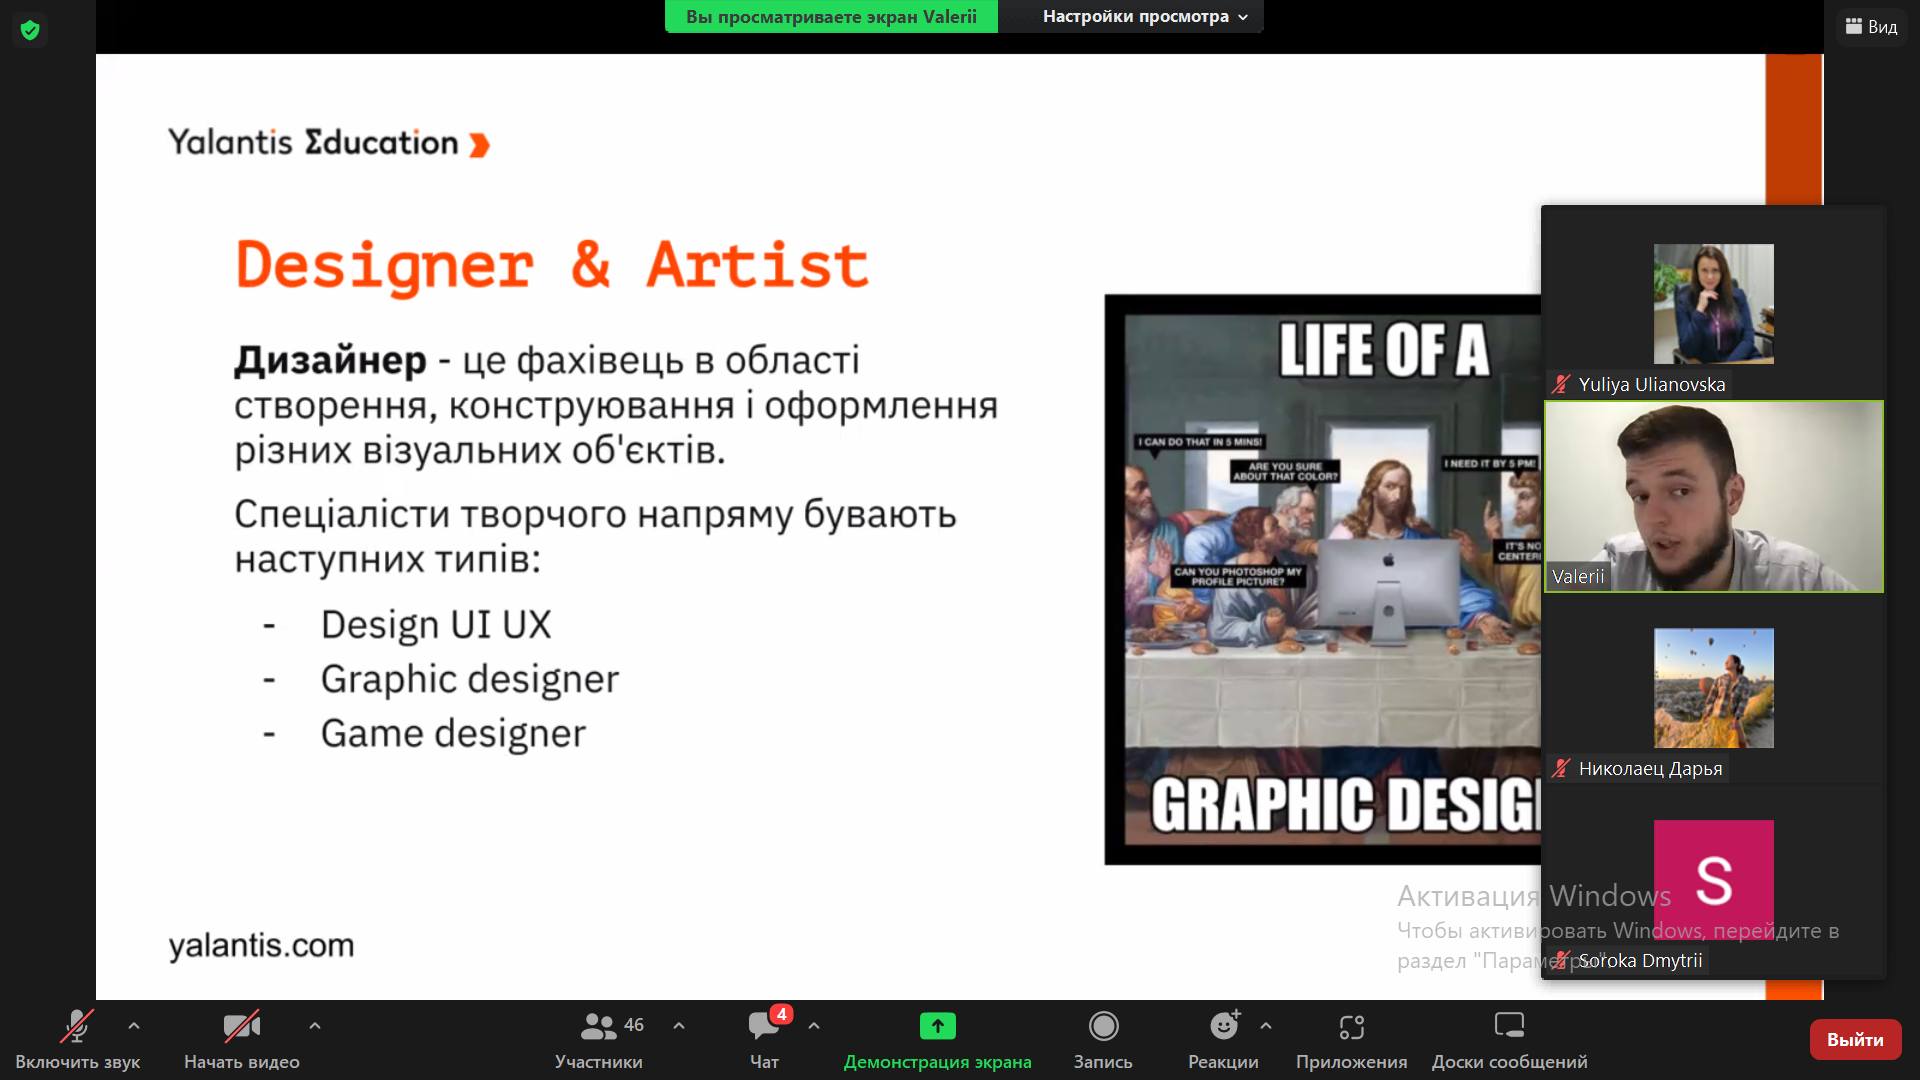This screenshot has width=1920, height=1080.
Task: Click the Graphic designer list item
Action: (x=470, y=679)
